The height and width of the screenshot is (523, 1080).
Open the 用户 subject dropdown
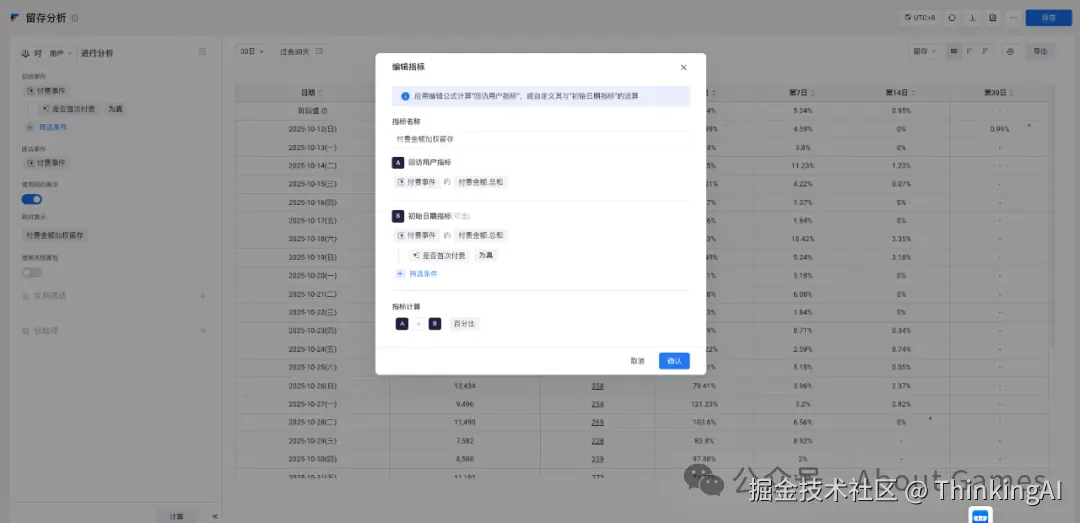pyautogui.click(x=61, y=53)
